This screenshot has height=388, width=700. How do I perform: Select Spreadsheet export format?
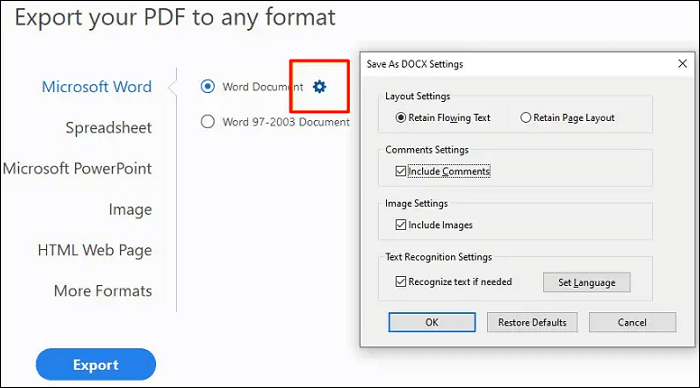point(108,128)
